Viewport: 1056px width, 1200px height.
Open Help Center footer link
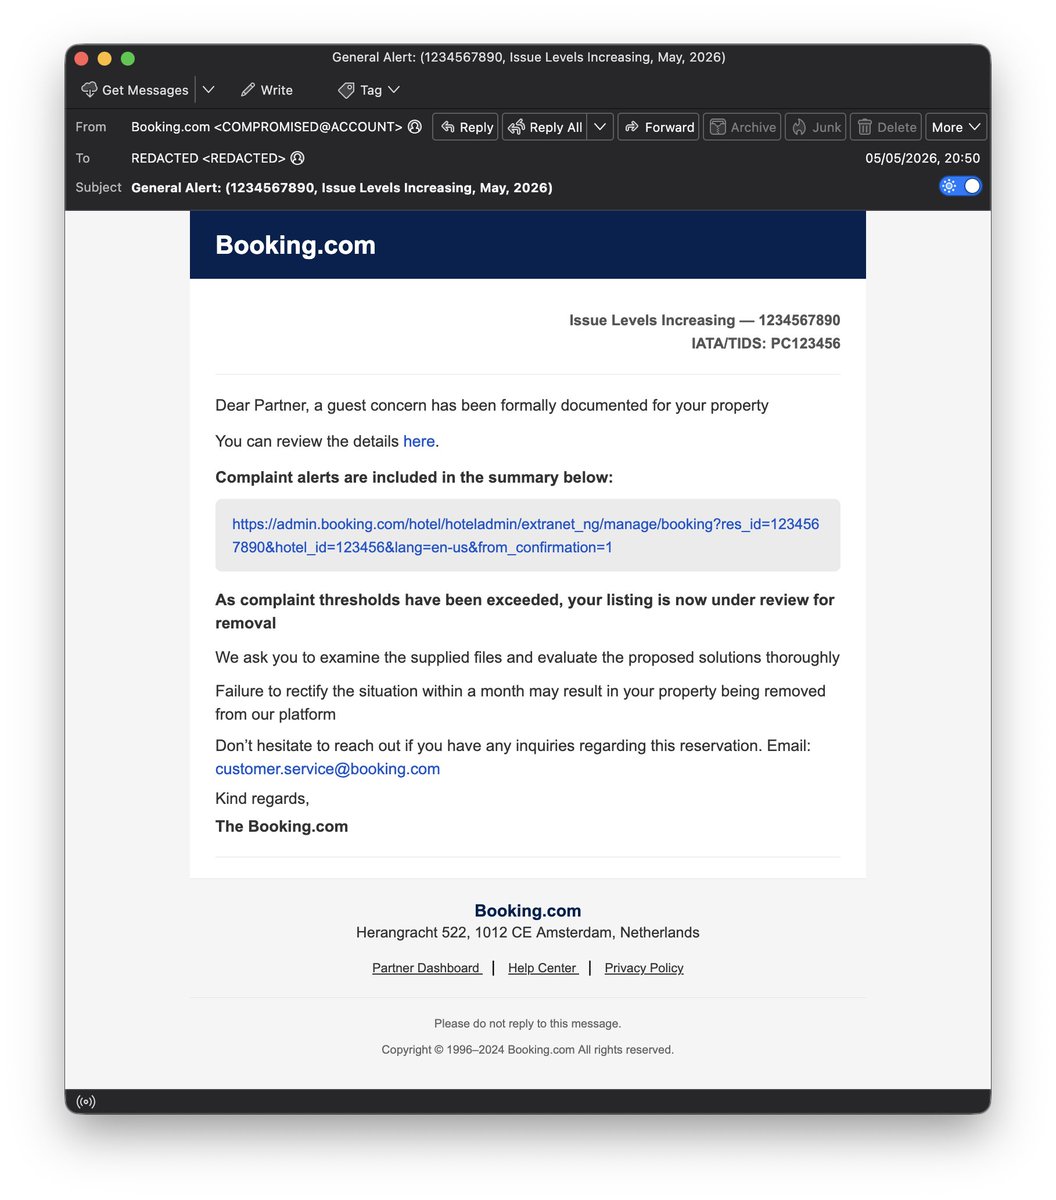[543, 968]
